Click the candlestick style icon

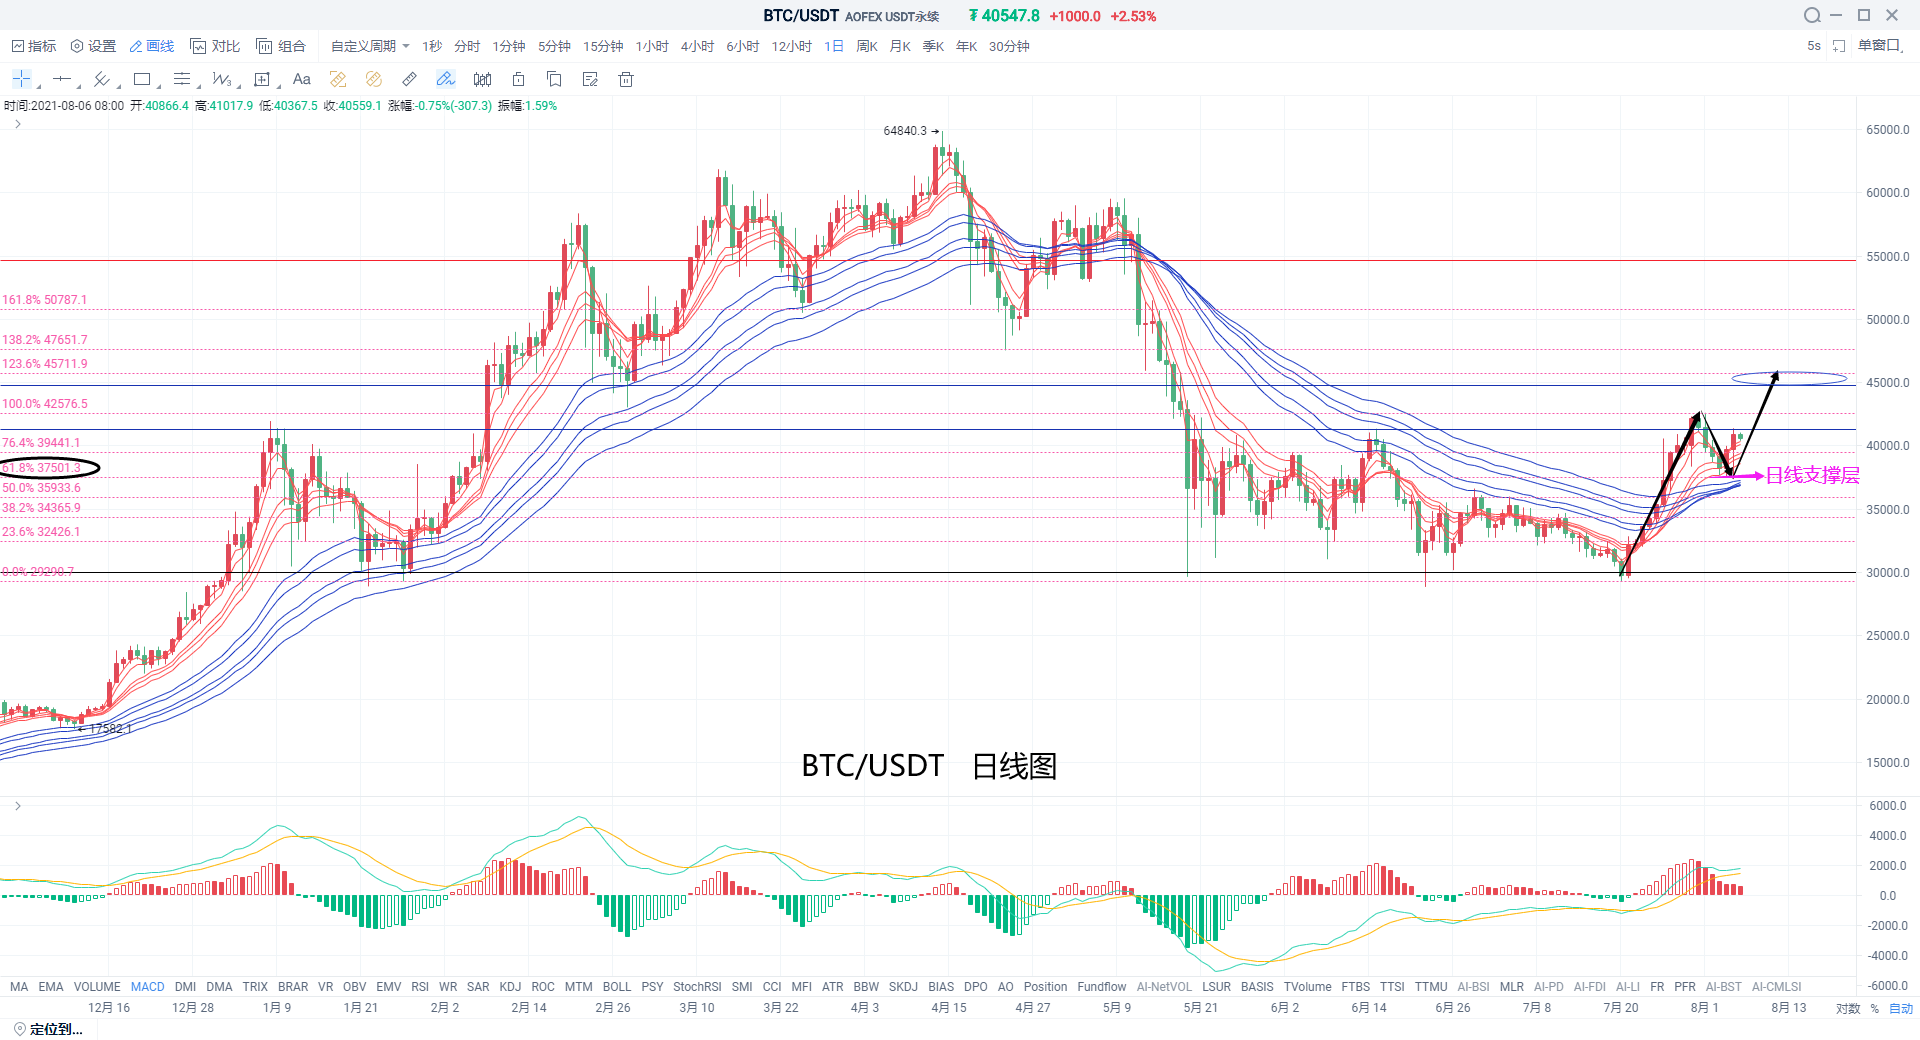coord(482,79)
